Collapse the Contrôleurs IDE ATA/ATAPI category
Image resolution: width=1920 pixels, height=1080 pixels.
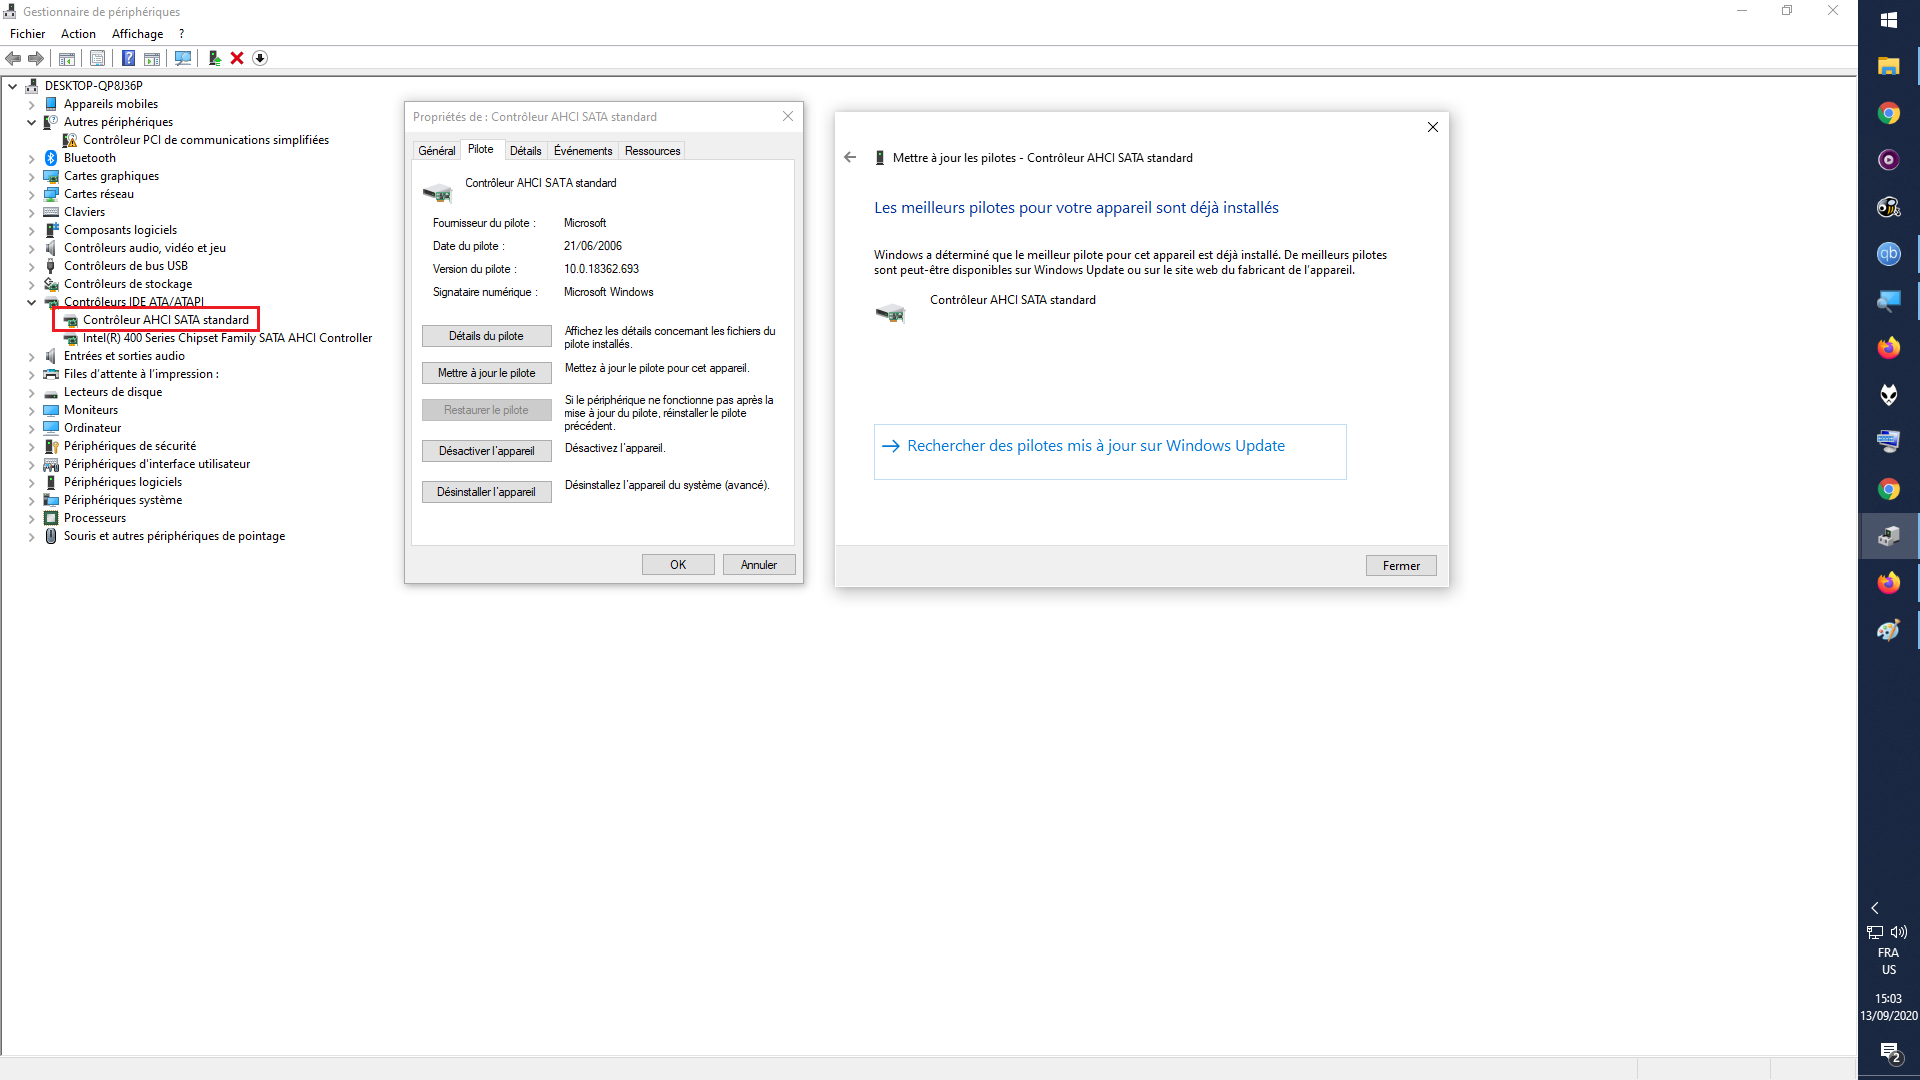(x=31, y=302)
